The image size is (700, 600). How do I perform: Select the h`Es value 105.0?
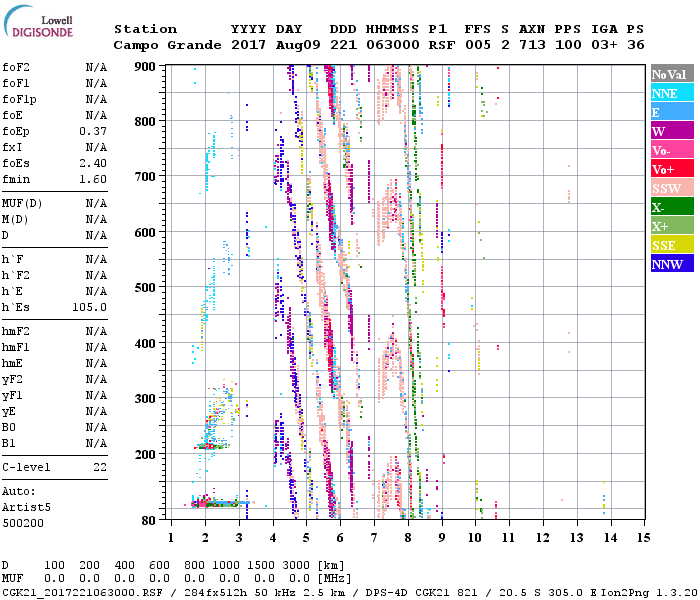coord(89,307)
